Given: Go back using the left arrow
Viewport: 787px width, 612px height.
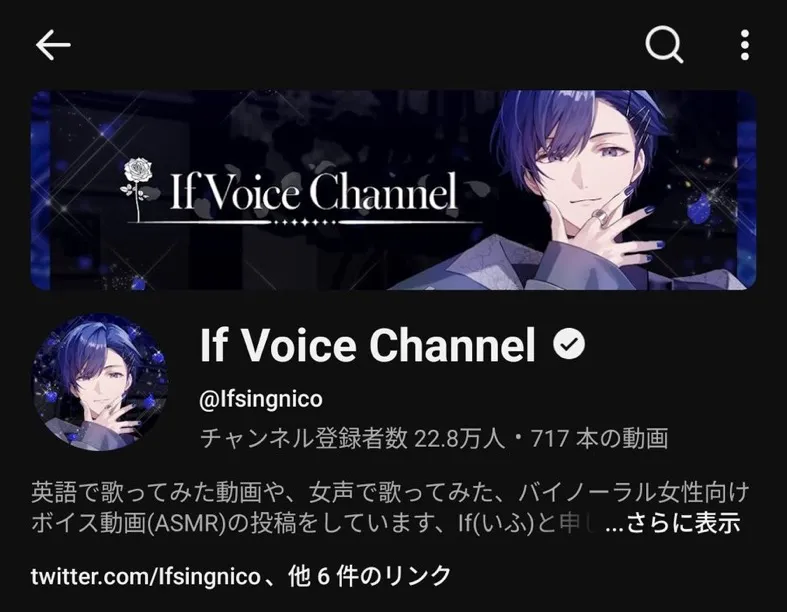Looking at the screenshot, I should pos(53,45).
